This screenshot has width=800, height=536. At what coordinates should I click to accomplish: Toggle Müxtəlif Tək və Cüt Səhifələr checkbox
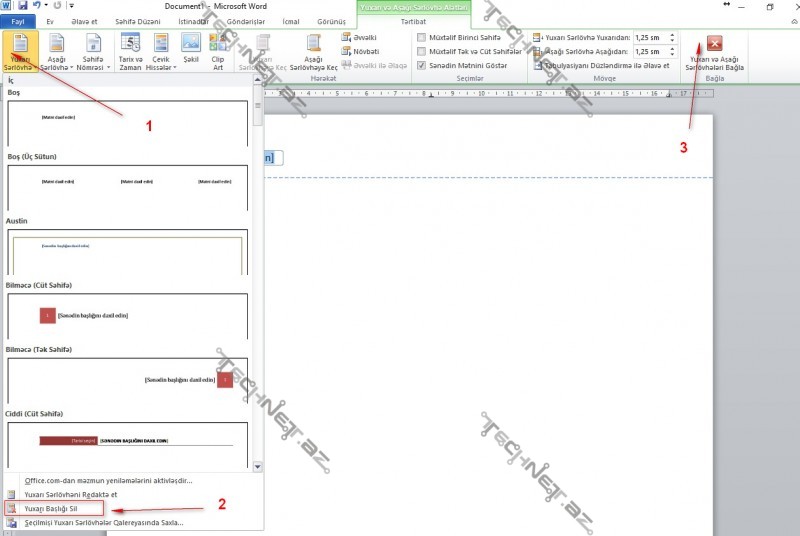click(x=421, y=51)
